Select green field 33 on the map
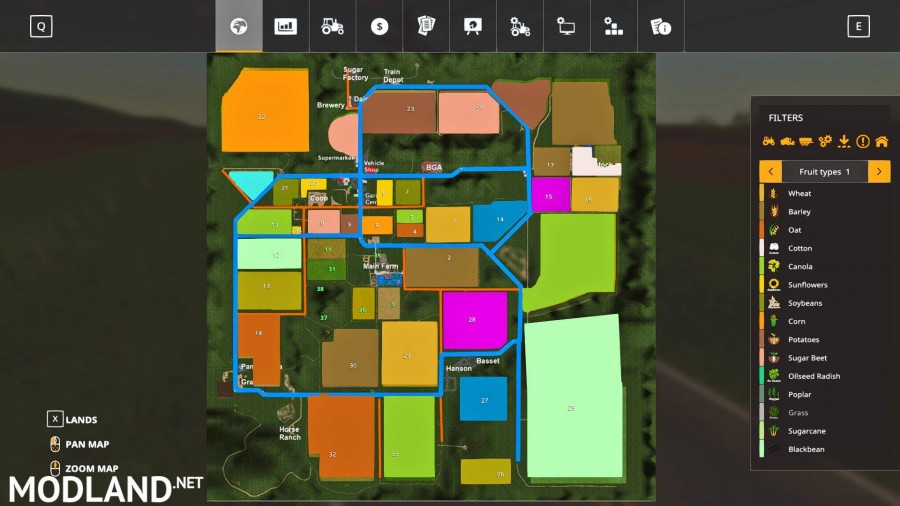 point(409,437)
